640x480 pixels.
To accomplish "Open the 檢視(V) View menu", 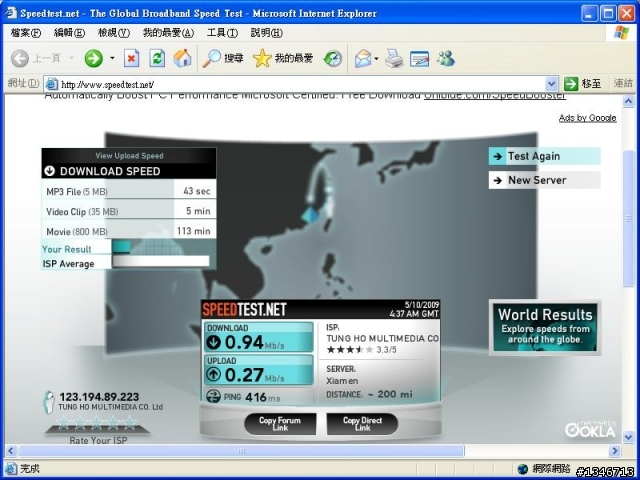I will tap(114, 33).
